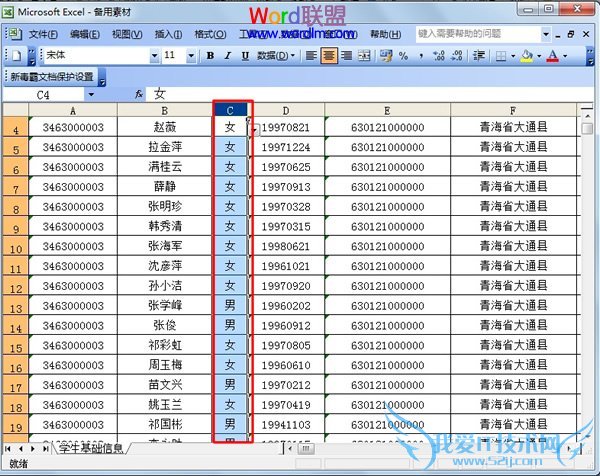Screen dimensions: 600x476
Task: Toggle Underline formatting
Action: pyautogui.click(x=245, y=56)
